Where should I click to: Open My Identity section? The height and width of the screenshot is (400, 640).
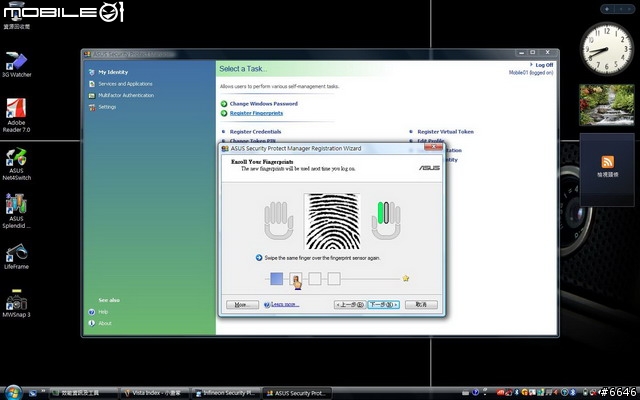[113, 72]
